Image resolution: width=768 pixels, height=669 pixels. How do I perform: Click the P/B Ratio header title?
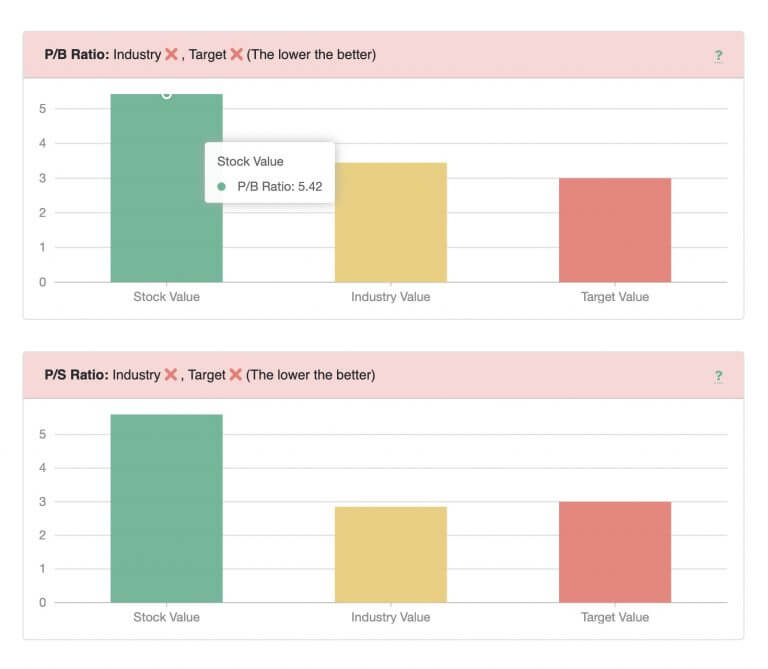pos(77,54)
